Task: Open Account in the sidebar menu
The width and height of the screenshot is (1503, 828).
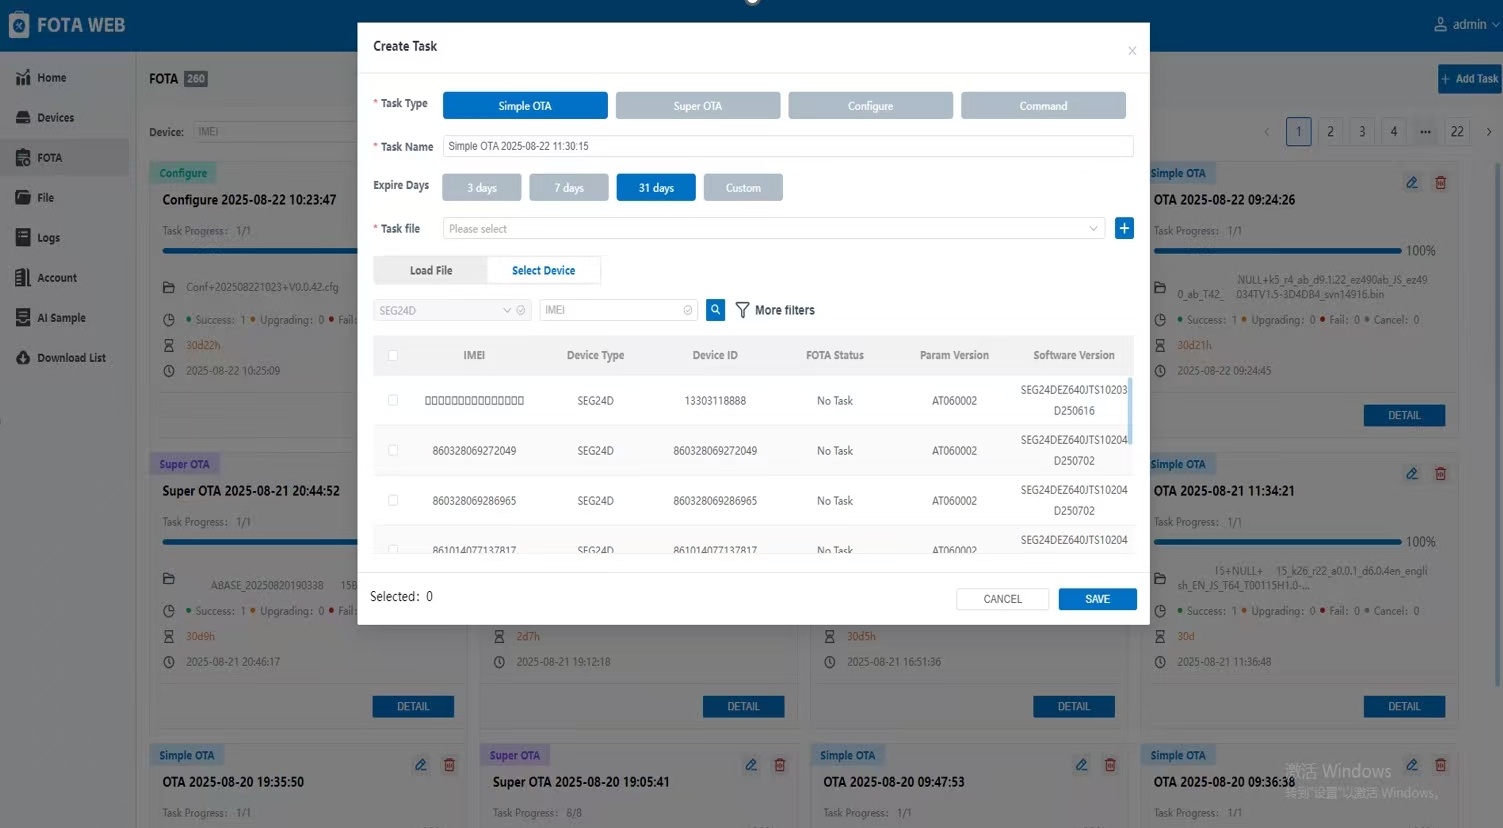Action: click(x=65, y=277)
